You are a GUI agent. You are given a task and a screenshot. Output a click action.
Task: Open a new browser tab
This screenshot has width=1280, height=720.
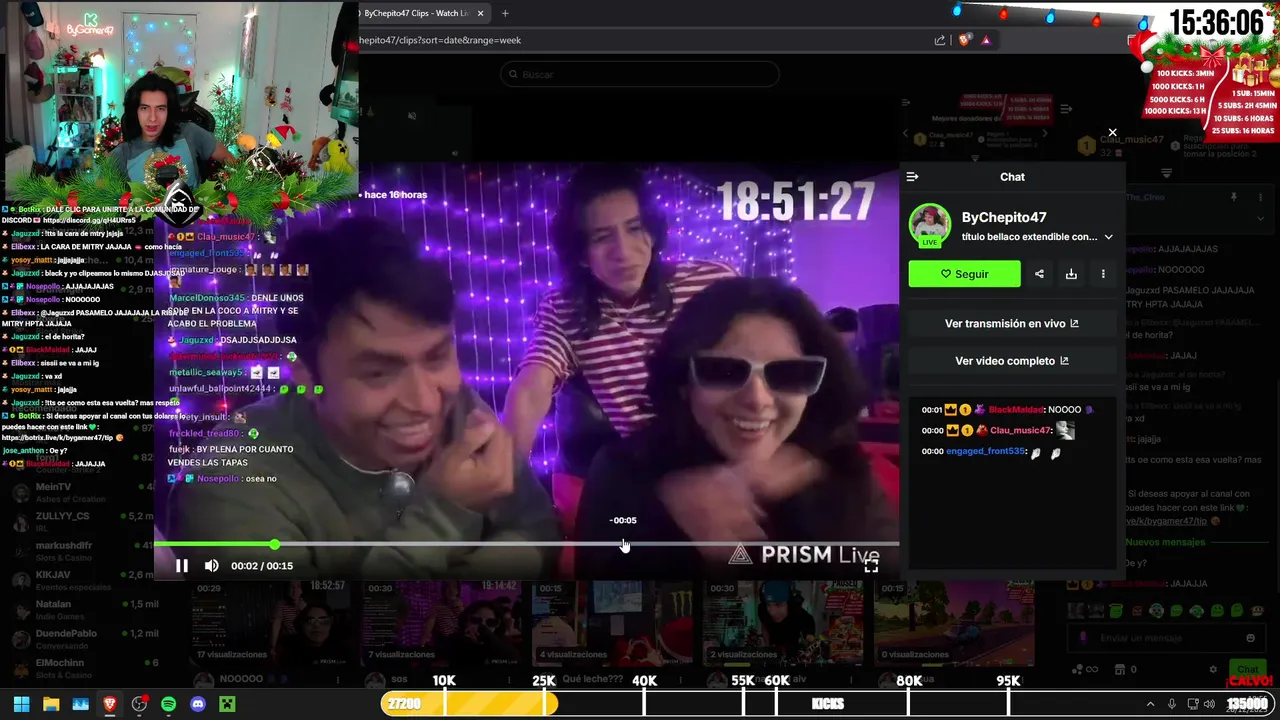coord(505,13)
